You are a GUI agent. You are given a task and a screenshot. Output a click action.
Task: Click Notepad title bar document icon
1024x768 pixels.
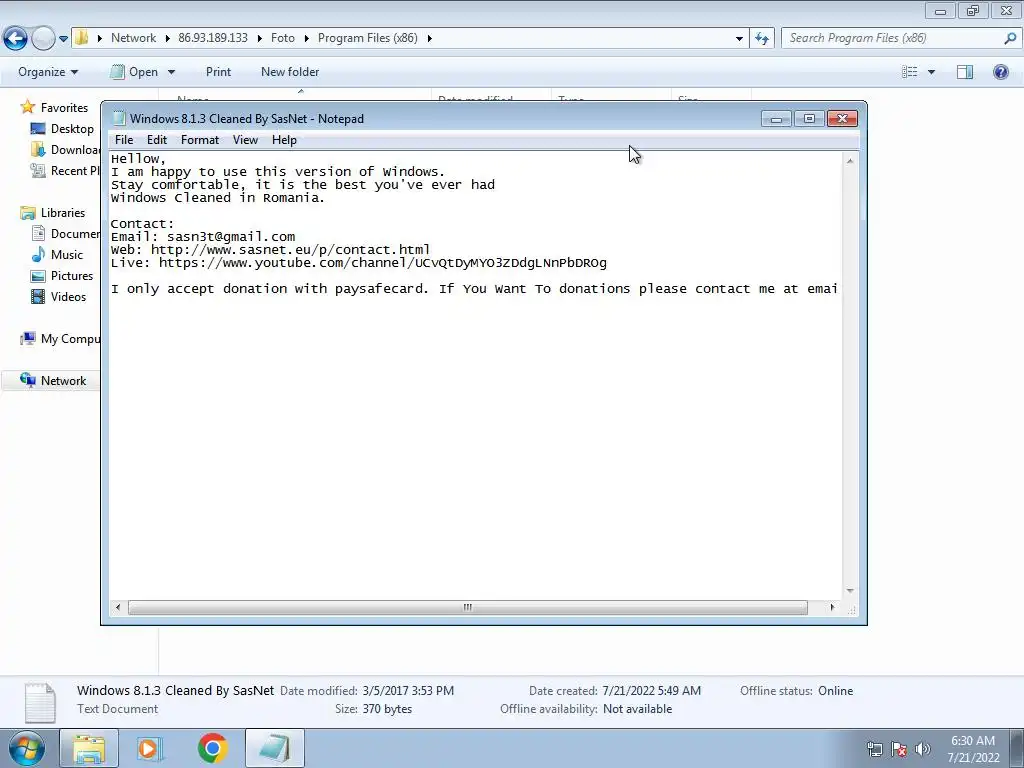pyautogui.click(x=119, y=118)
